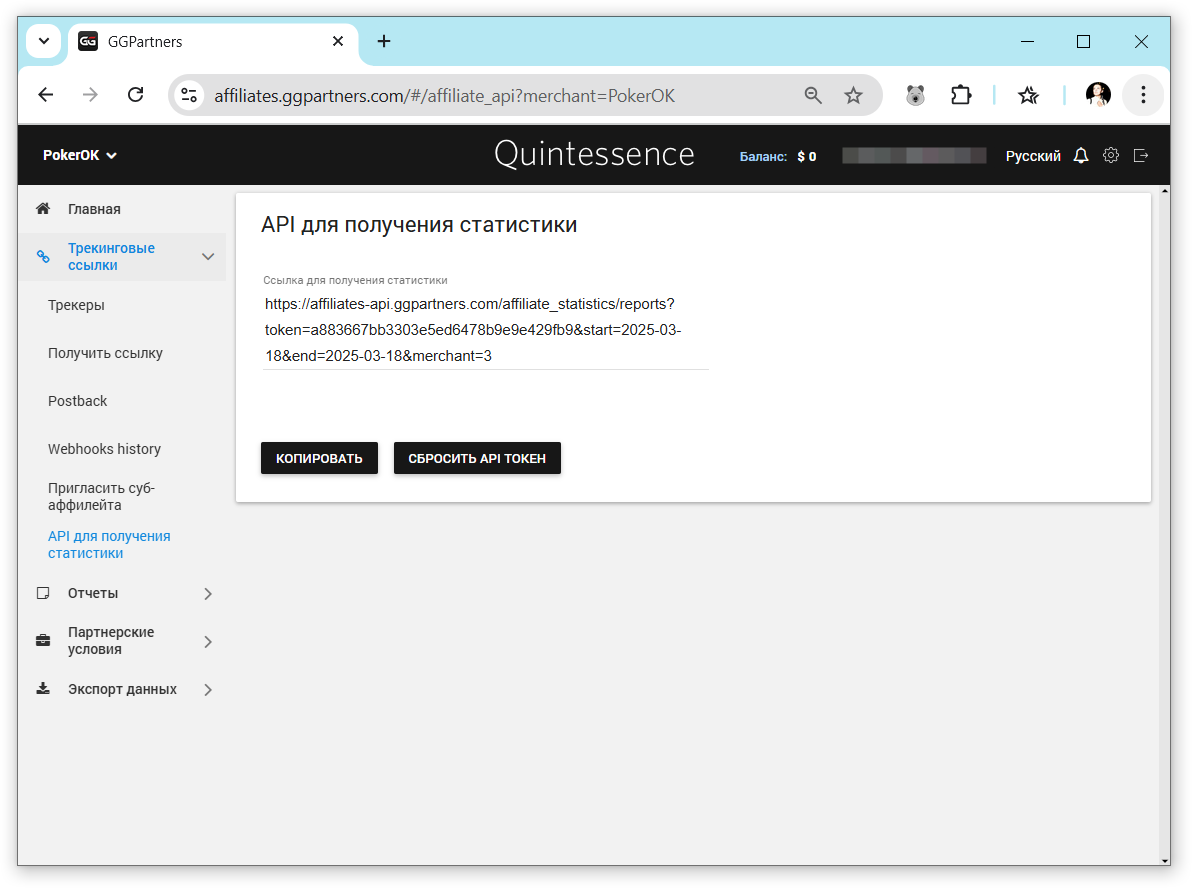Bookmark this page with the star
This screenshot has height=888, width=1192.
[853, 96]
